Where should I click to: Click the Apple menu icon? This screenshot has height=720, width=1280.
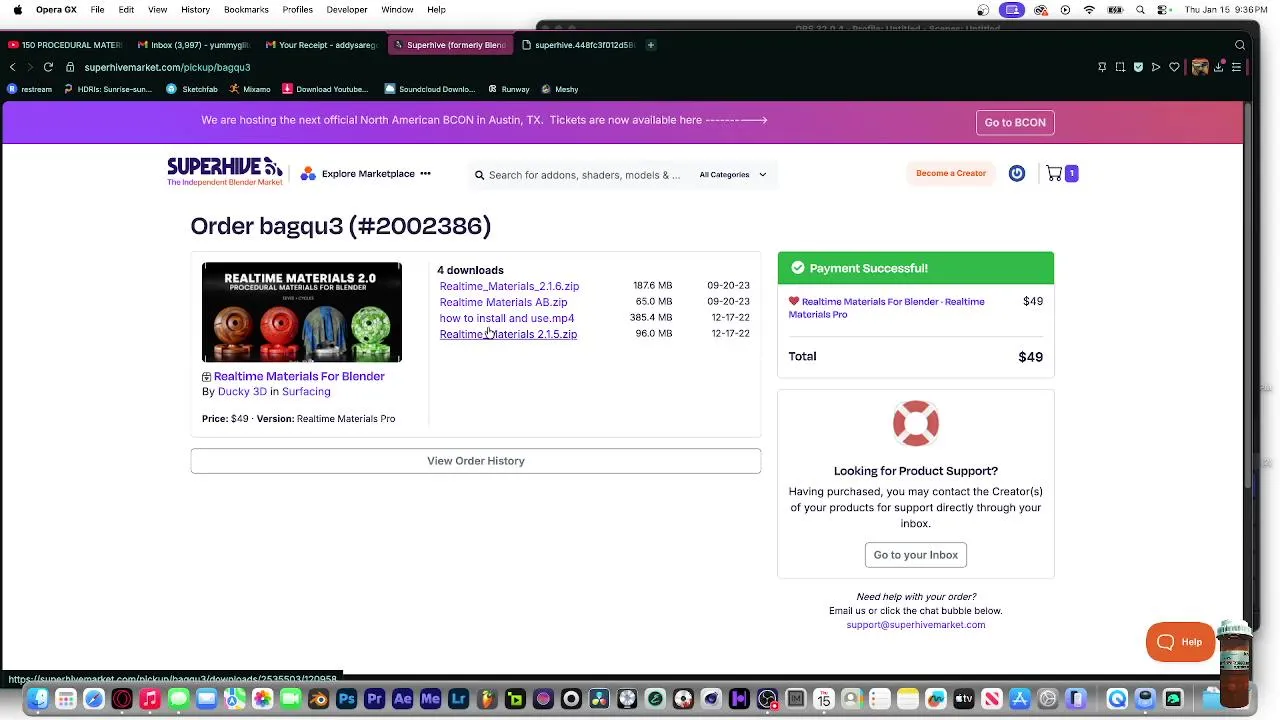(17, 9)
